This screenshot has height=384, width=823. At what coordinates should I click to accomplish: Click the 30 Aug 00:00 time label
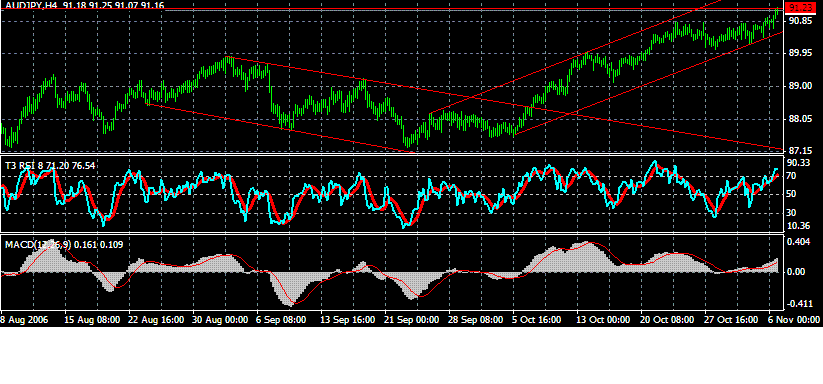point(220,319)
